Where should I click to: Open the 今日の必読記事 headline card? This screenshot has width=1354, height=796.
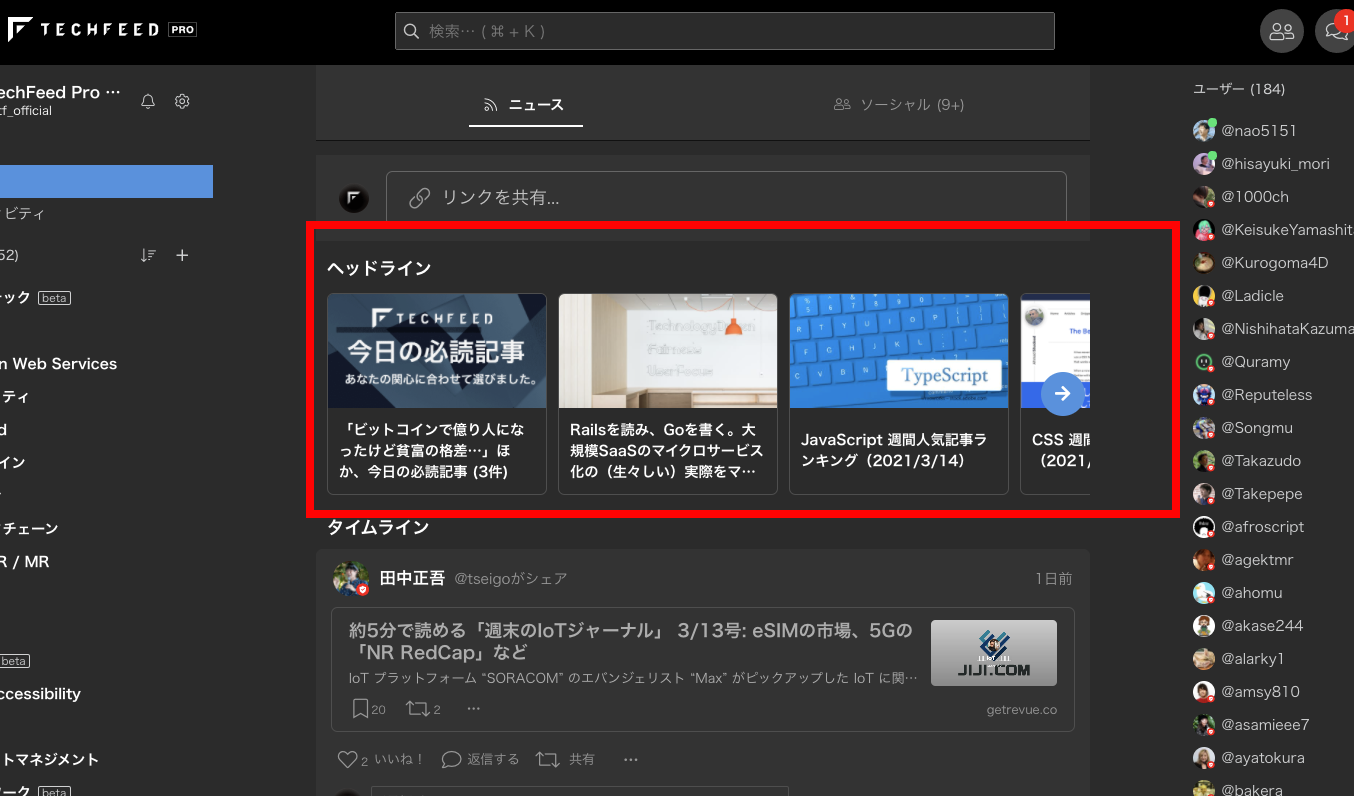point(437,394)
